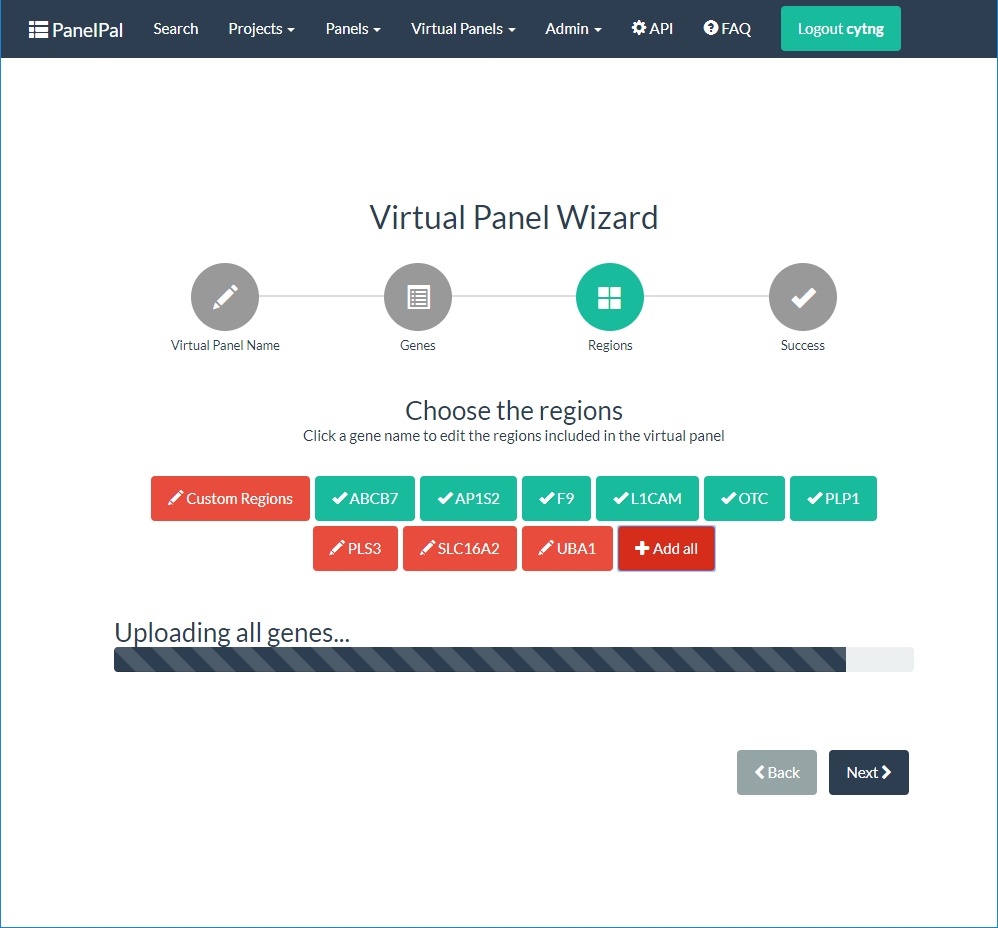The image size is (998, 928).
Task: Go Back to previous wizard step
Action: click(x=777, y=773)
